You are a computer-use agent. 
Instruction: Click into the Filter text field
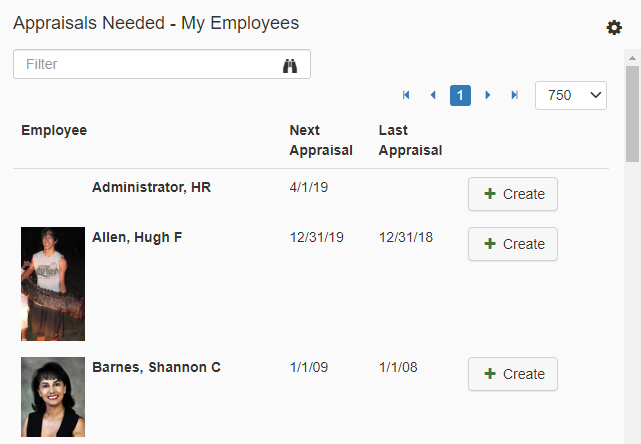point(150,65)
